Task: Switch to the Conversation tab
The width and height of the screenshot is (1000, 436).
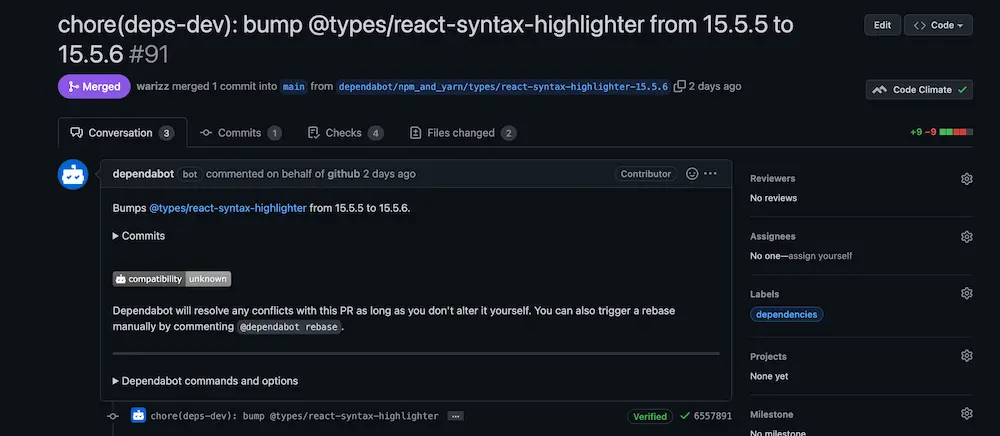Action: point(122,133)
